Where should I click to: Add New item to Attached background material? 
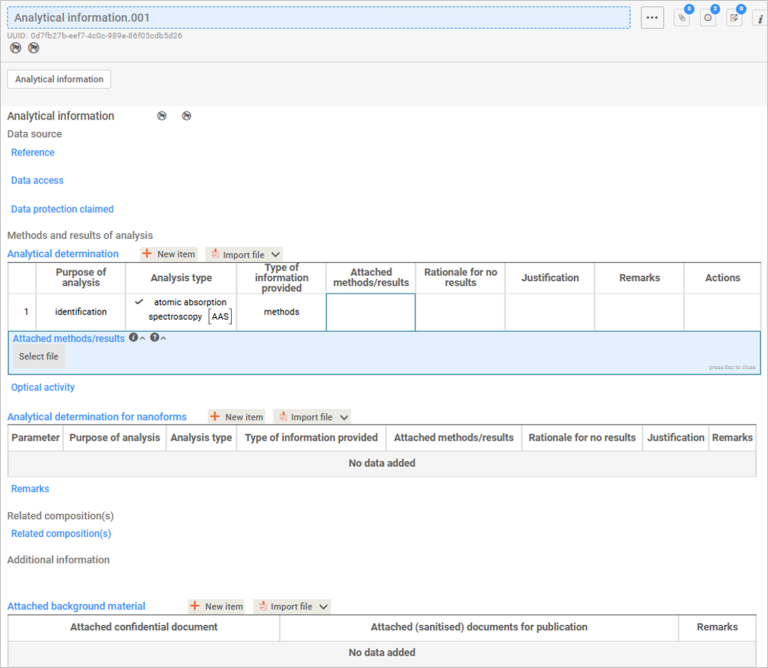216,606
